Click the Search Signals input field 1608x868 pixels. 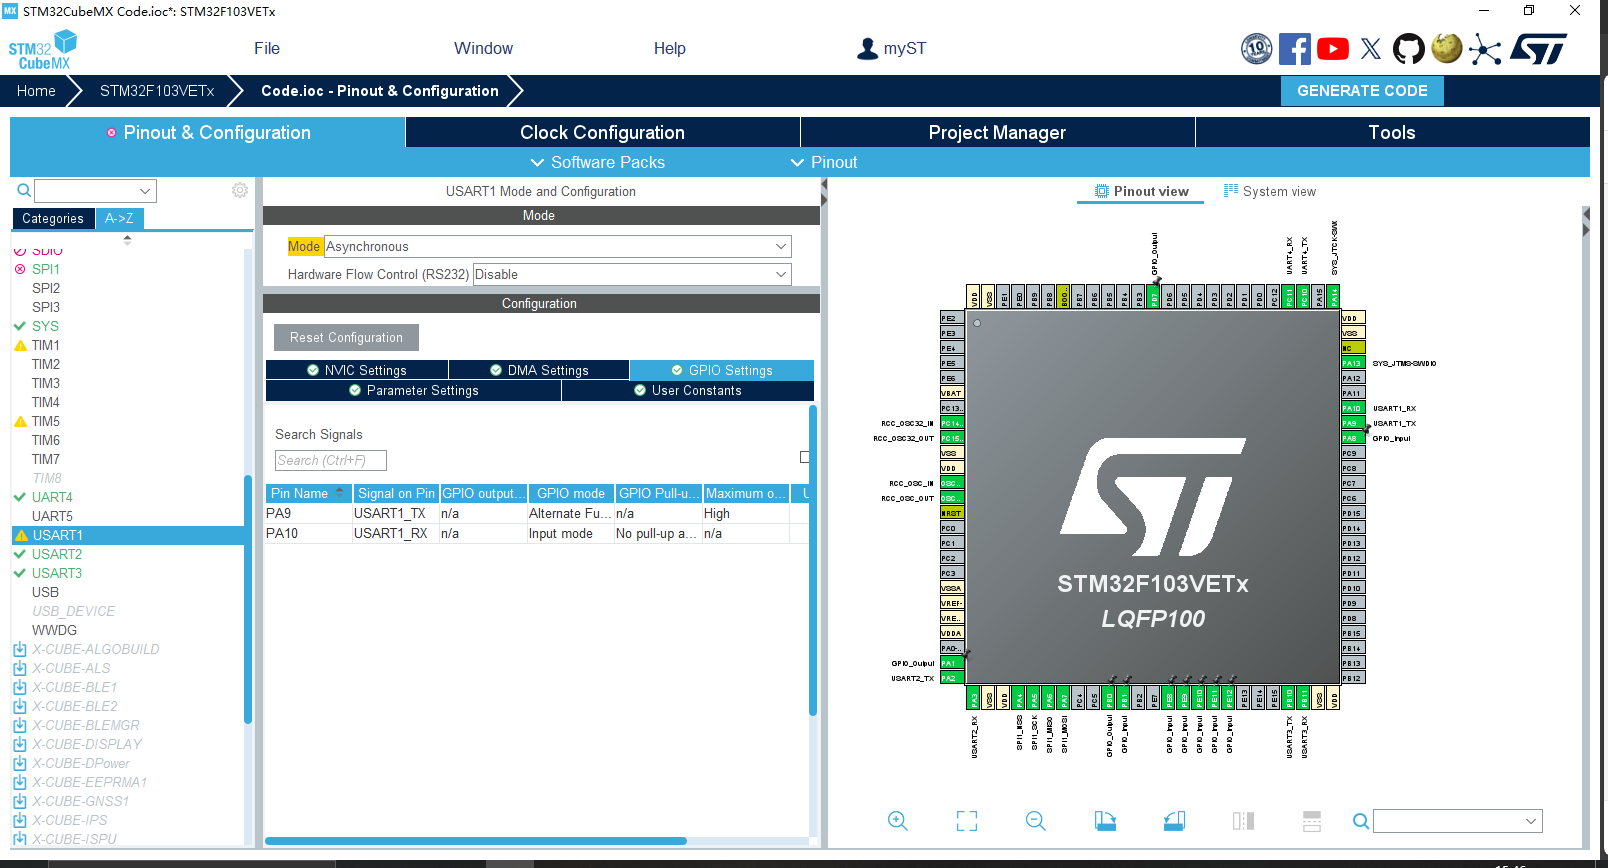click(x=330, y=460)
